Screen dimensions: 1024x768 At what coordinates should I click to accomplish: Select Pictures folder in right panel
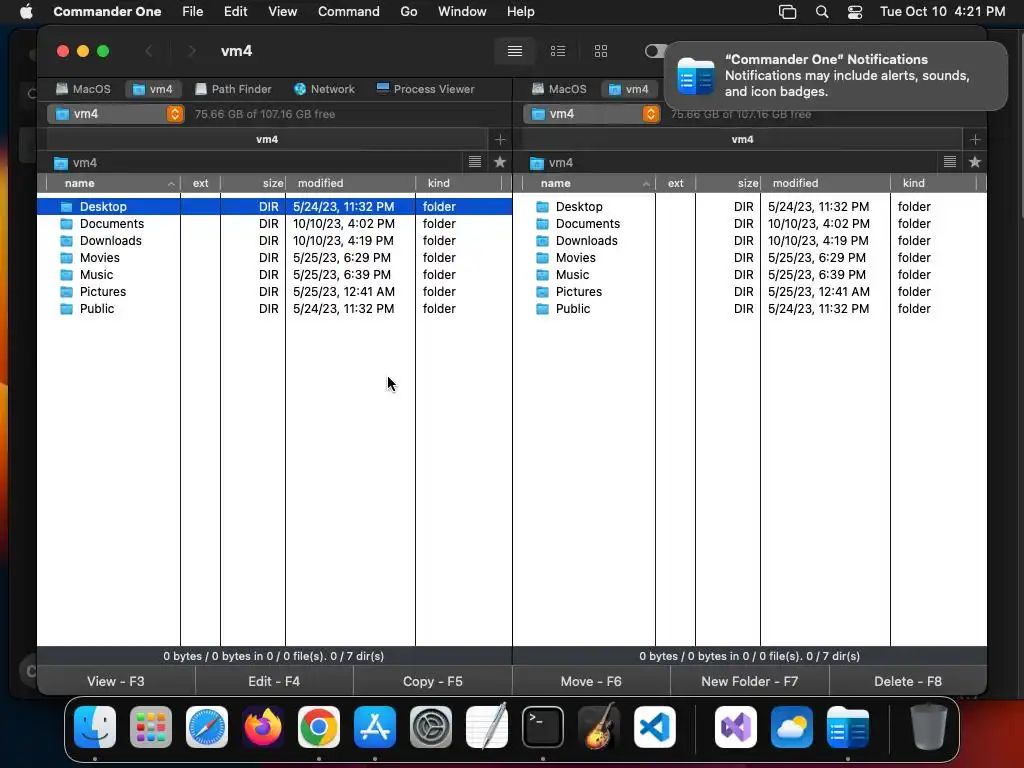[x=750, y=291]
